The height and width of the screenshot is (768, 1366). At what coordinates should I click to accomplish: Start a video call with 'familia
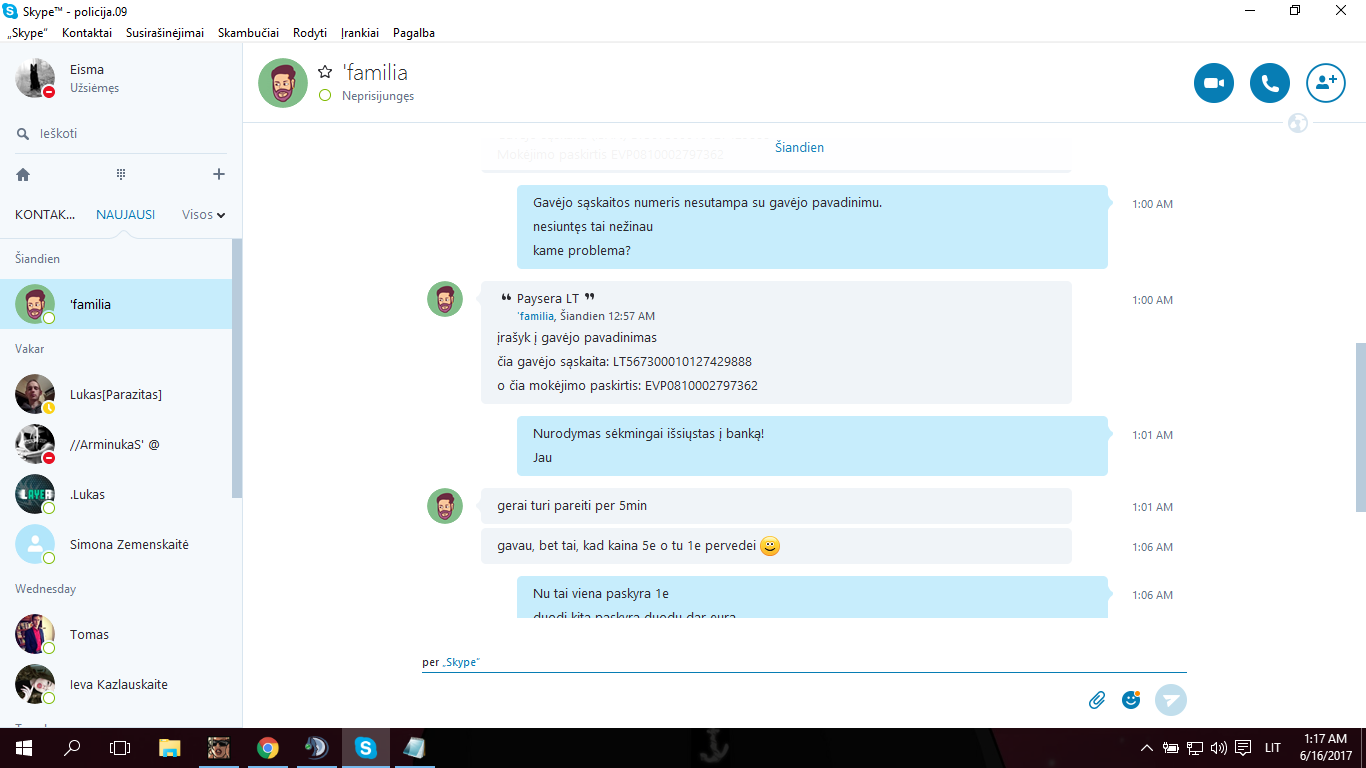1214,83
